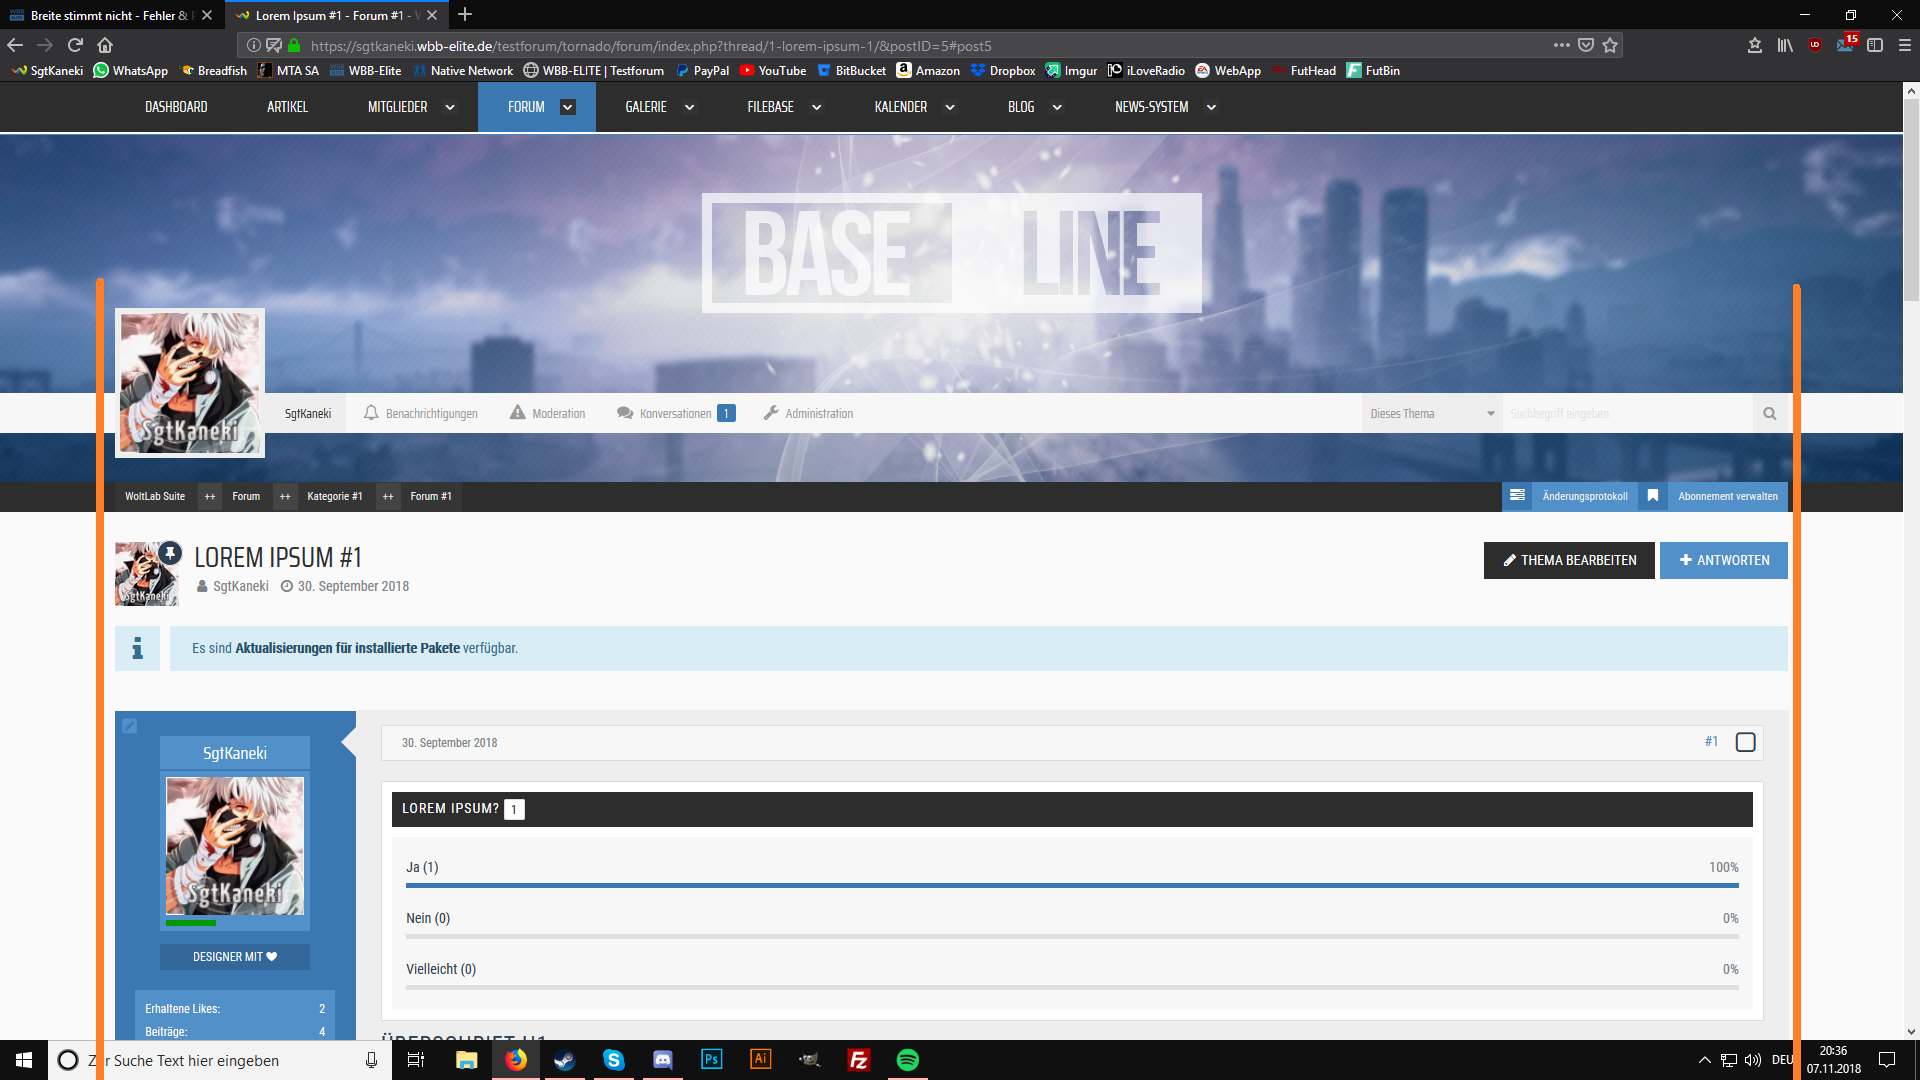The height and width of the screenshot is (1080, 1920).
Task: Open Spotify from the taskbar
Action: click(907, 1060)
